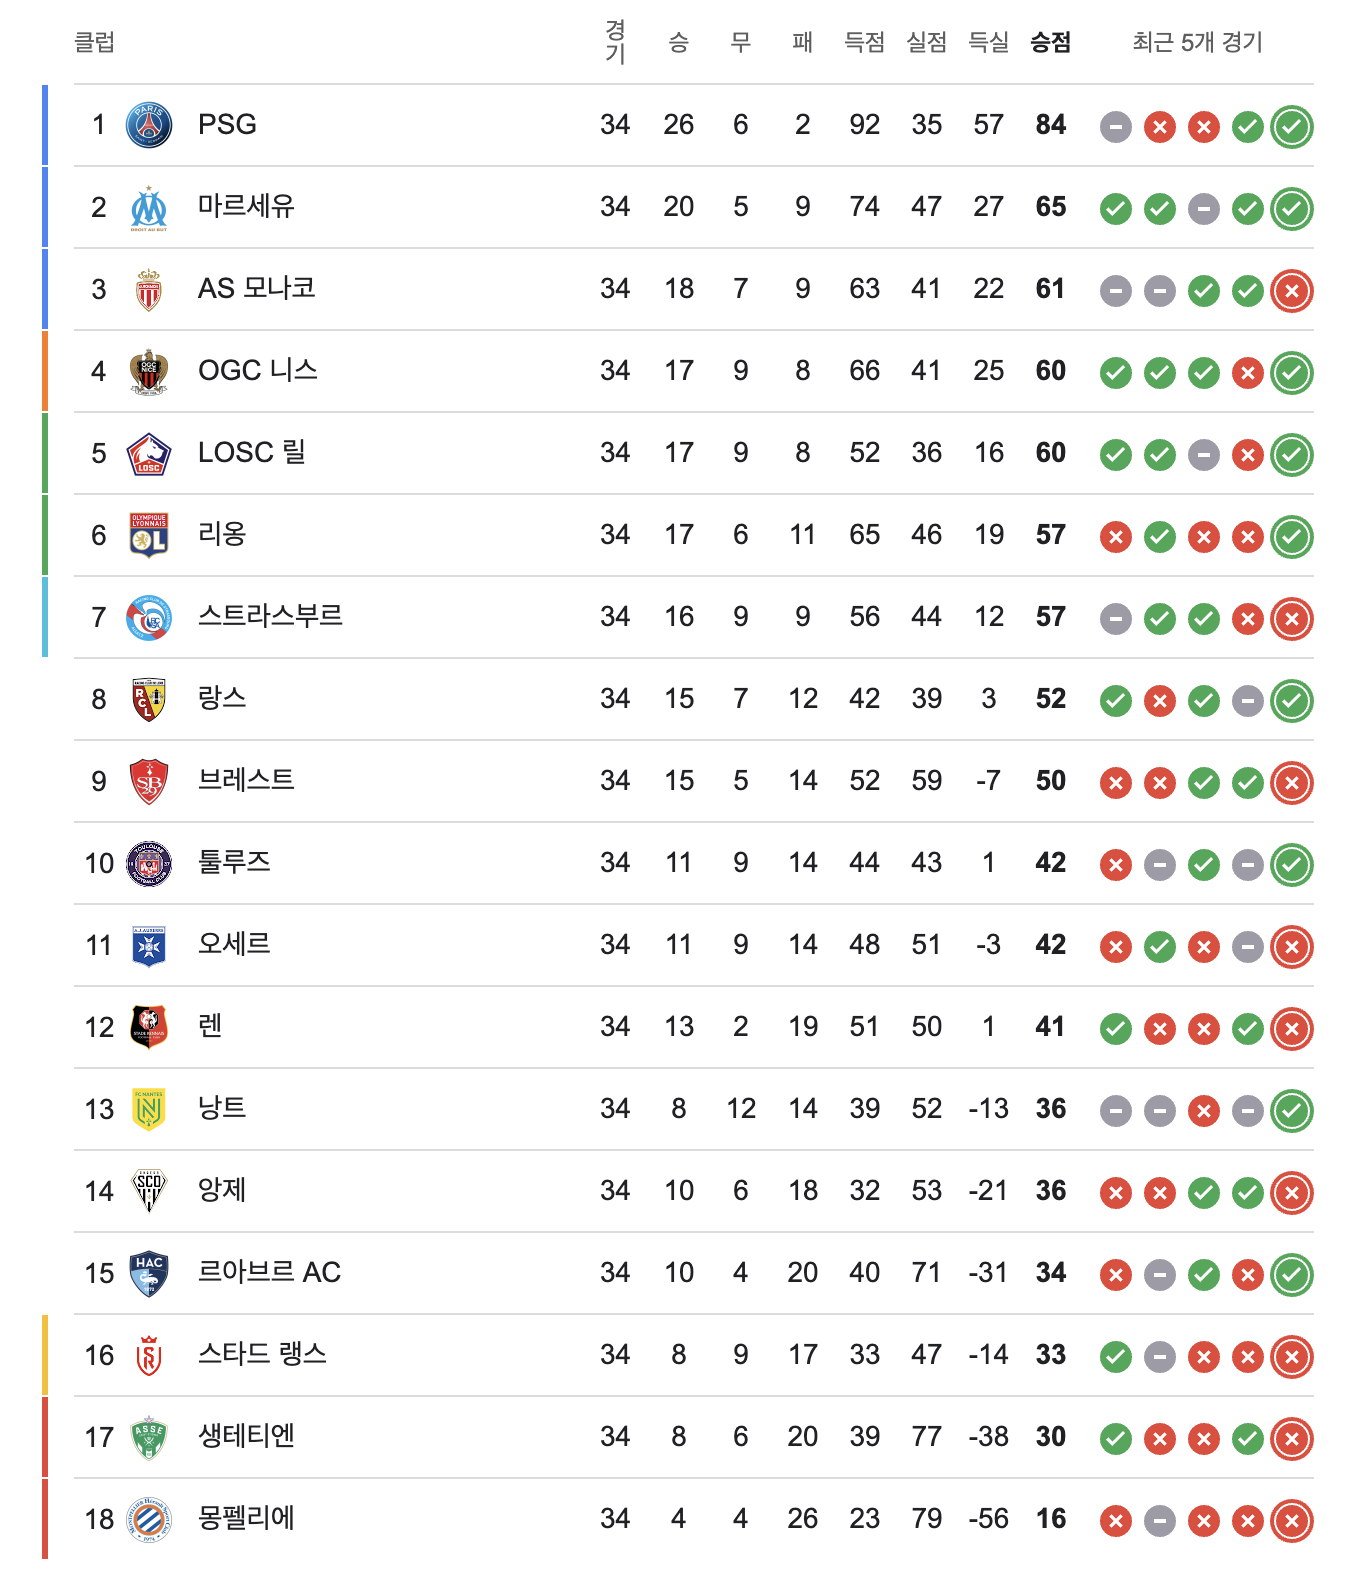
Task: Click the 스타드 랭스 club crest
Action: 149,1356
